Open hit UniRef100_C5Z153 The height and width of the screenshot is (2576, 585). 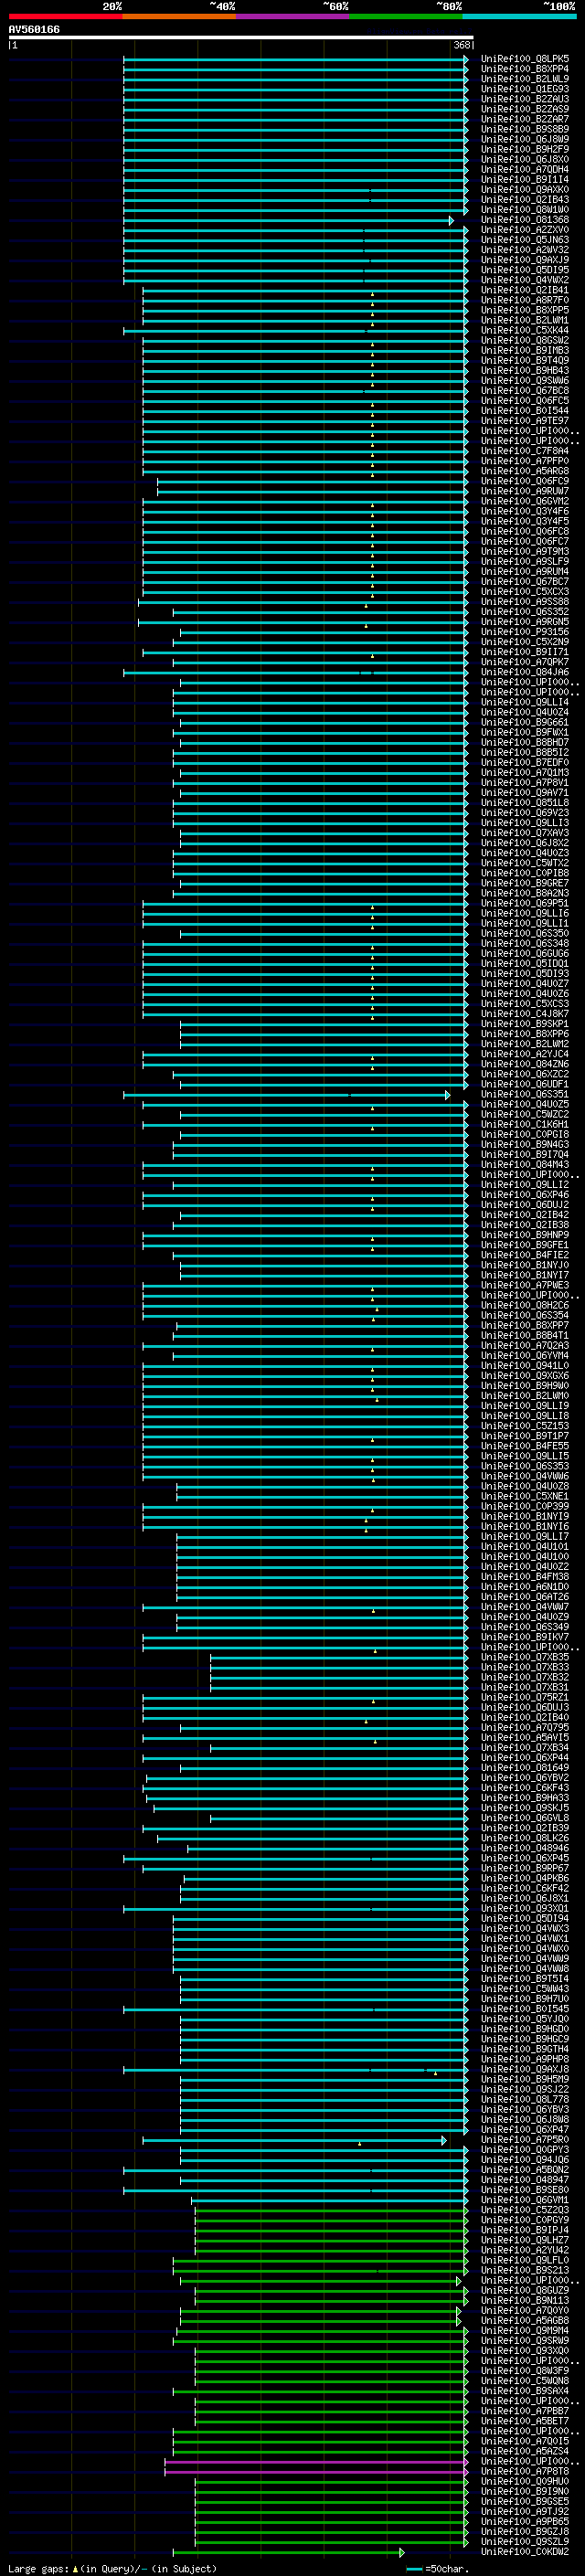point(524,1426)
